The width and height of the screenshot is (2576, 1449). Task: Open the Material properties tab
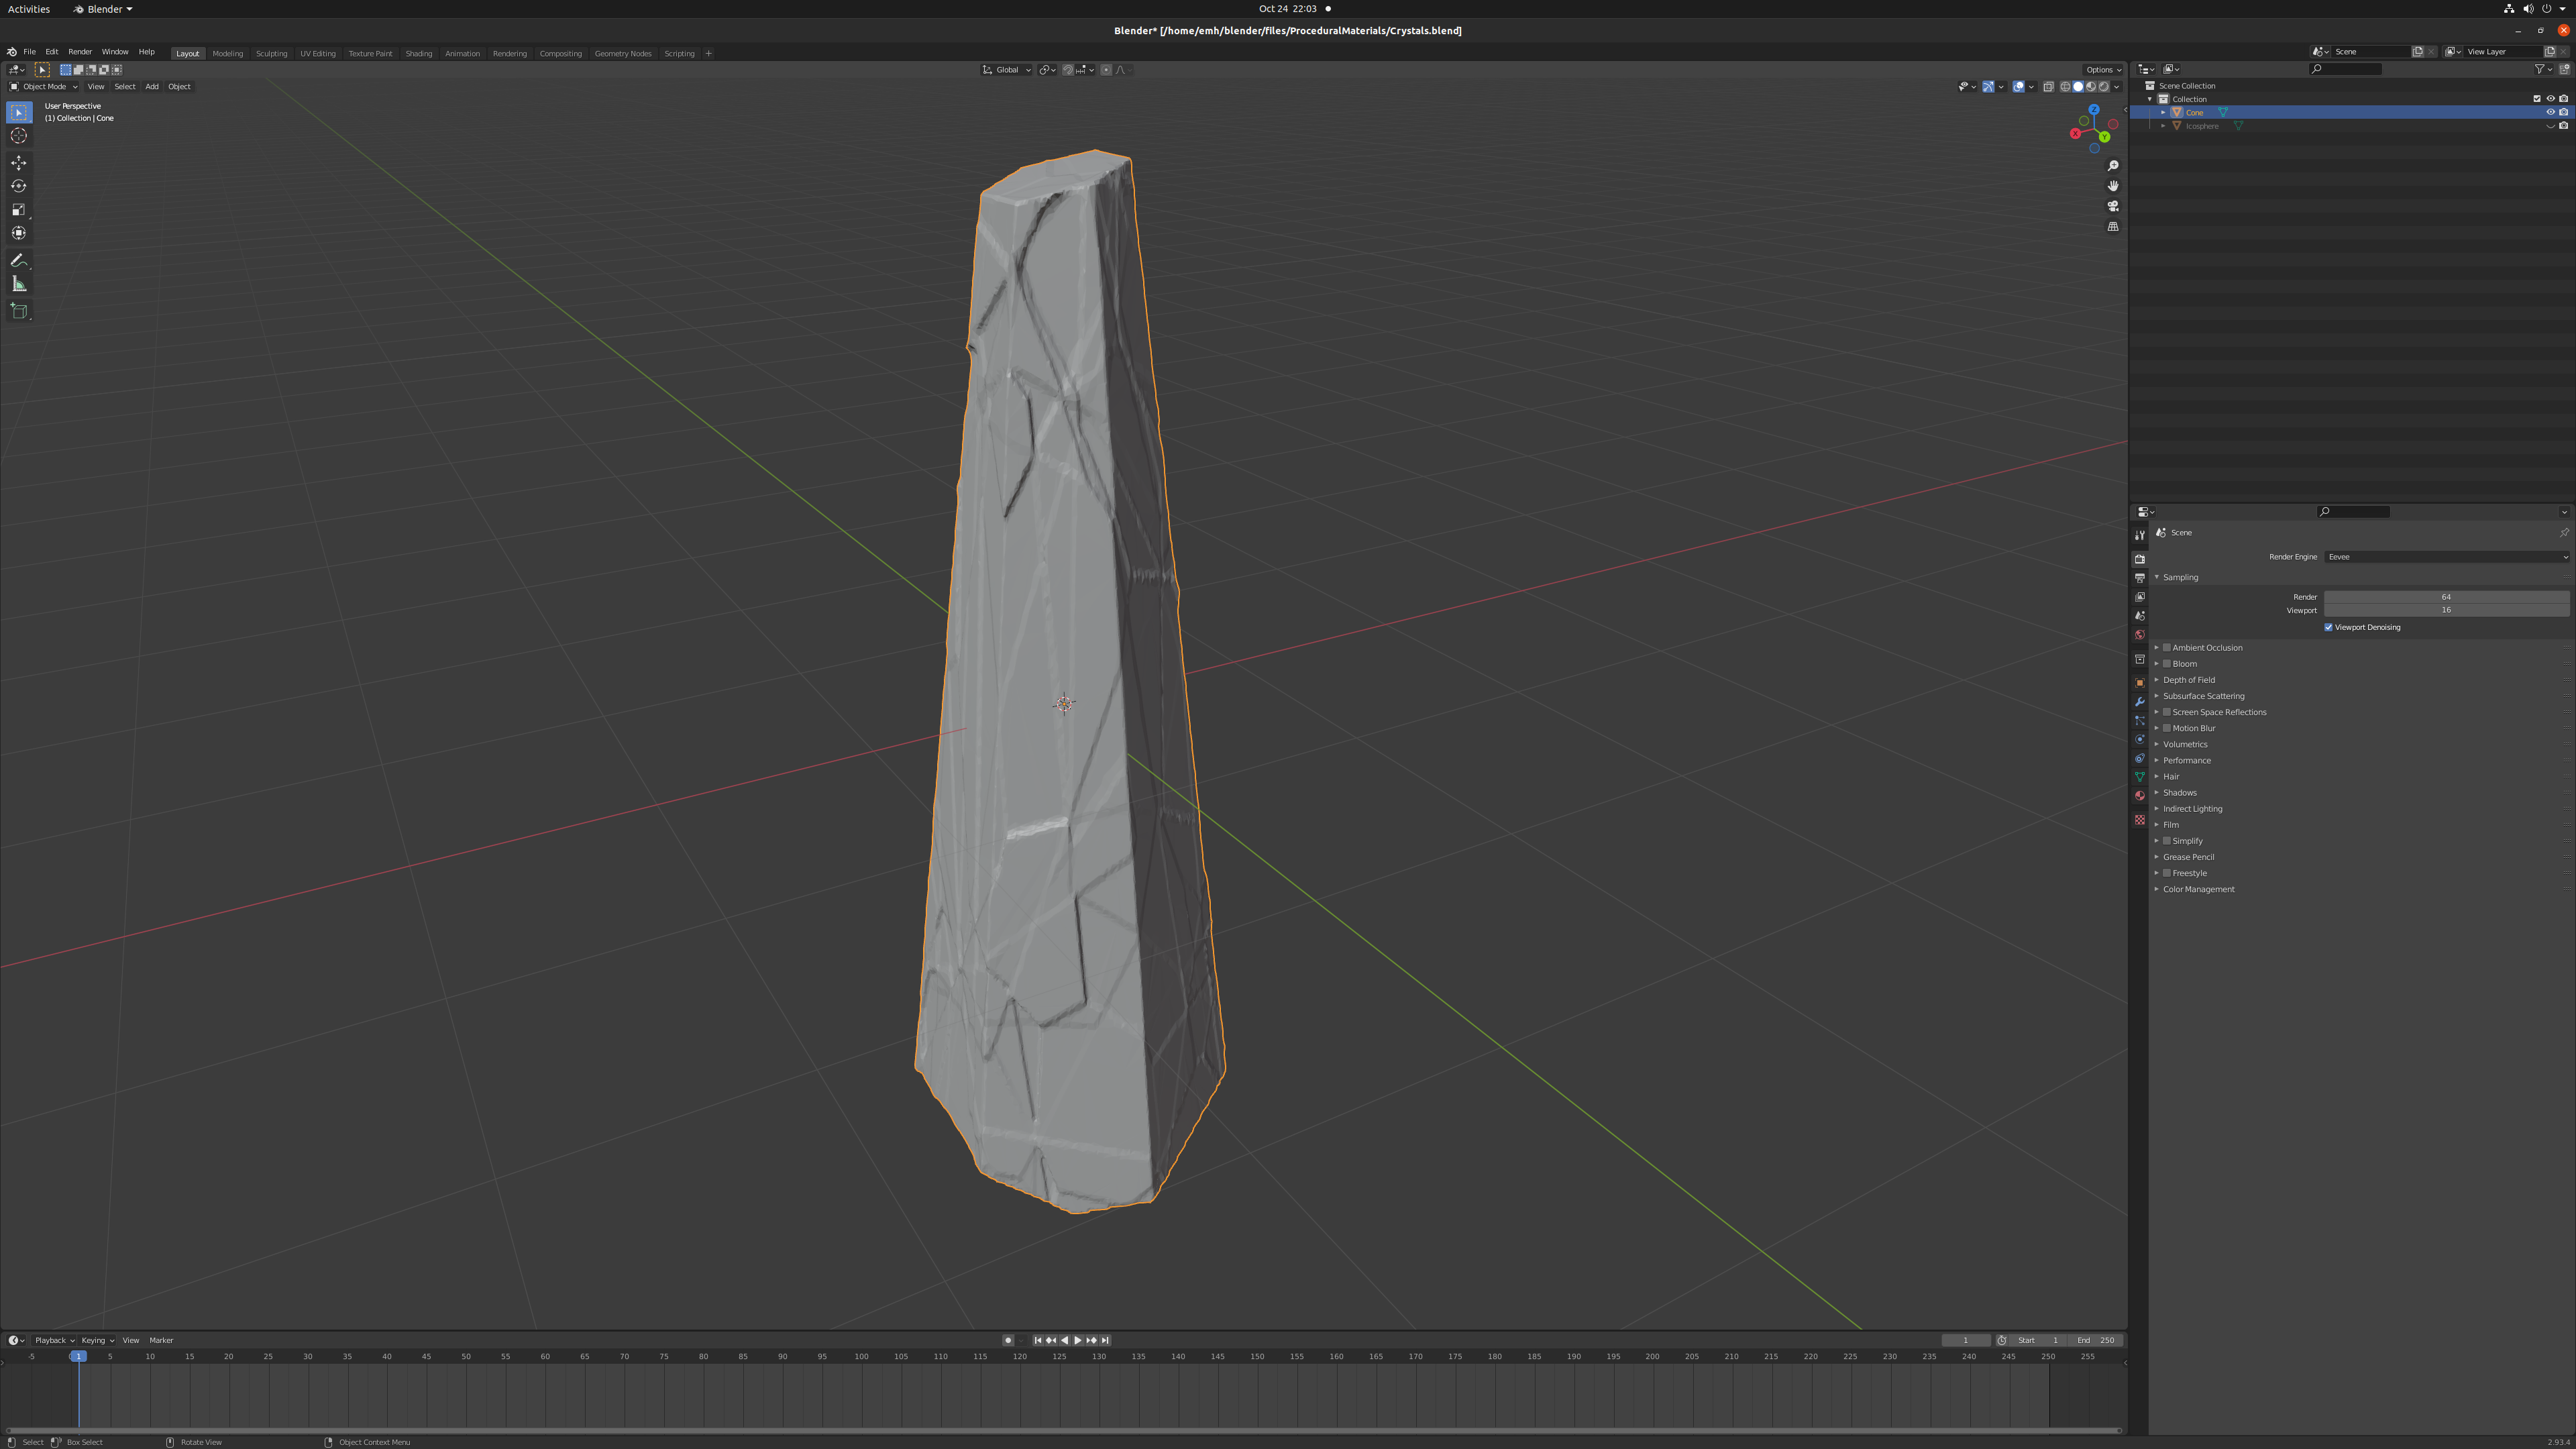tap(2139, 796)
